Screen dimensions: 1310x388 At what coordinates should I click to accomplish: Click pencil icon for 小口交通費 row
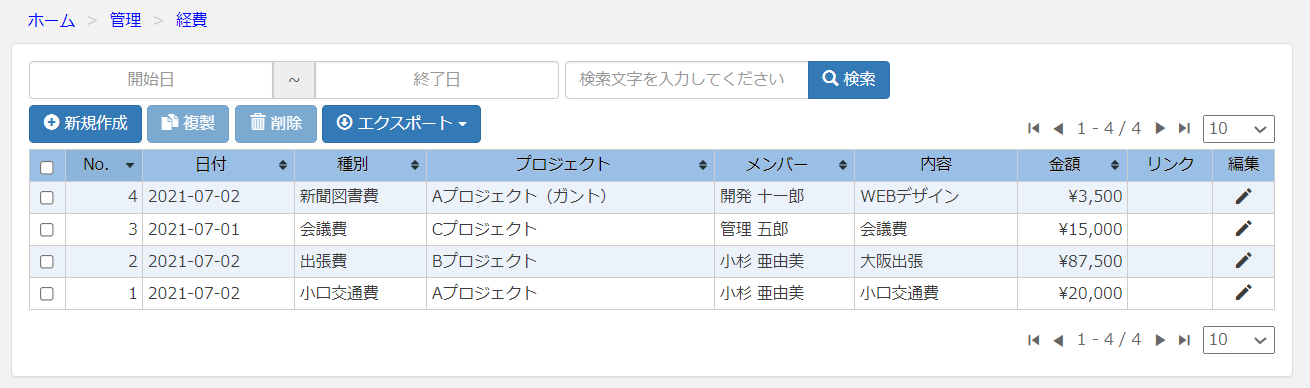click(x=1243, y=292)
